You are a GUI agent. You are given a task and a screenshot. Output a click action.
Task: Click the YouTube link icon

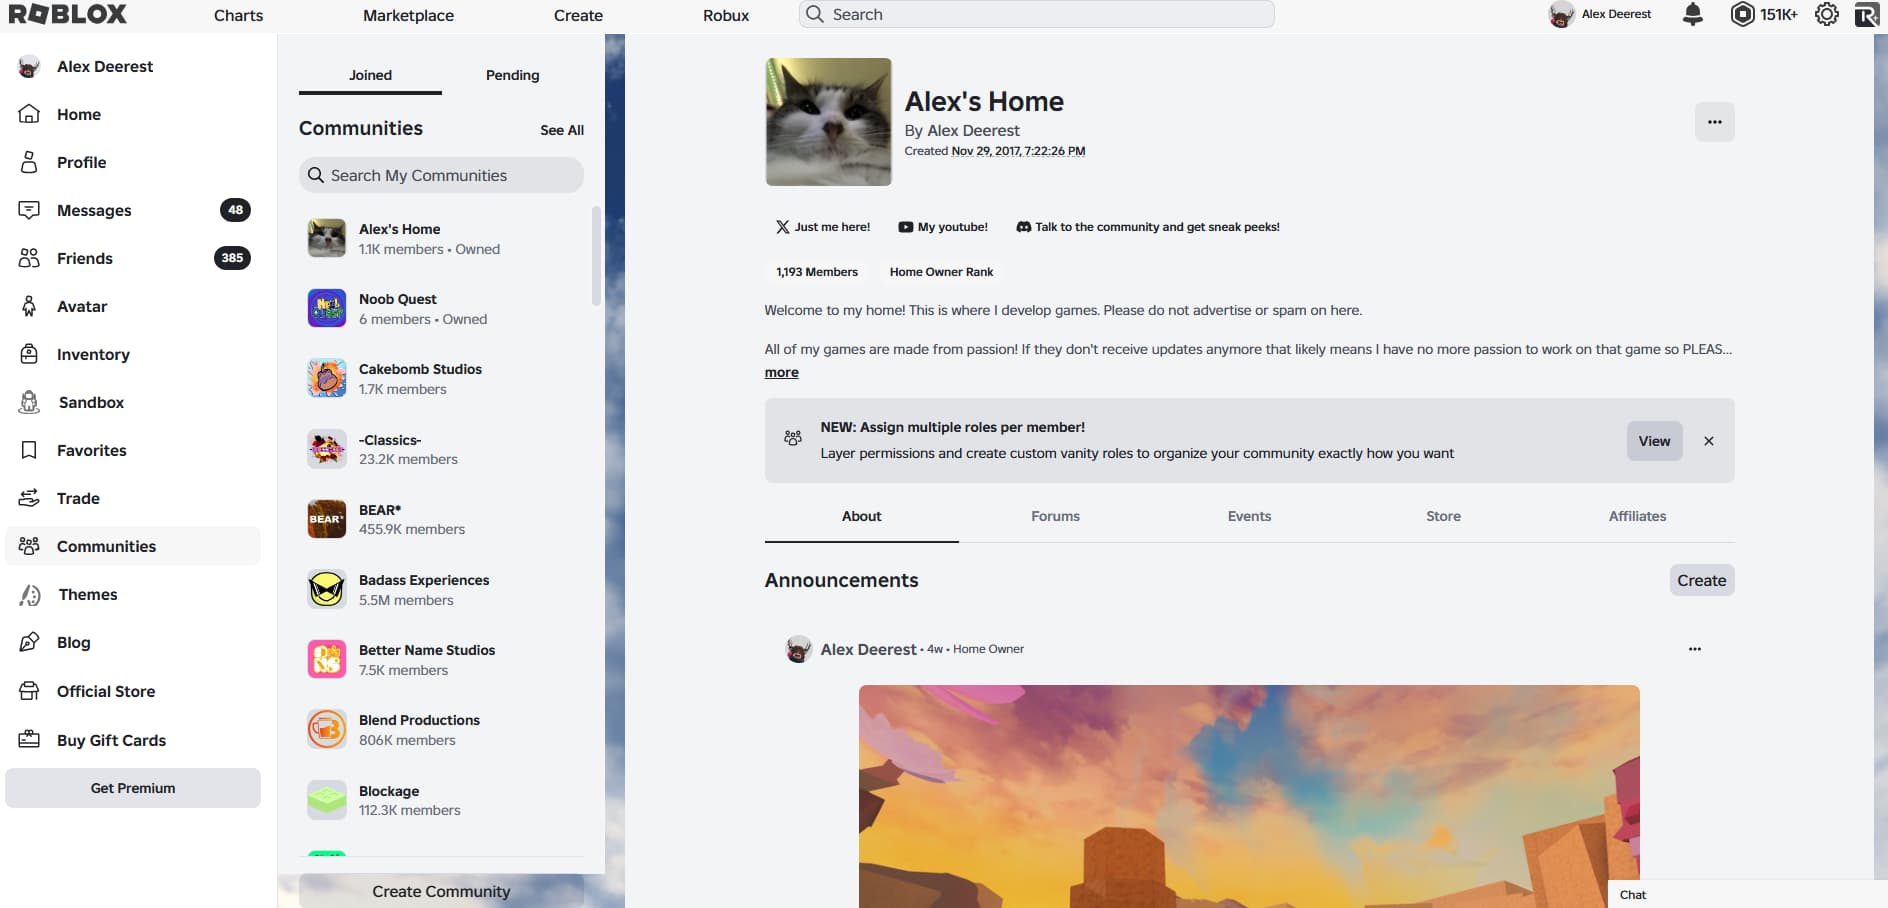[x=906, y=227]
